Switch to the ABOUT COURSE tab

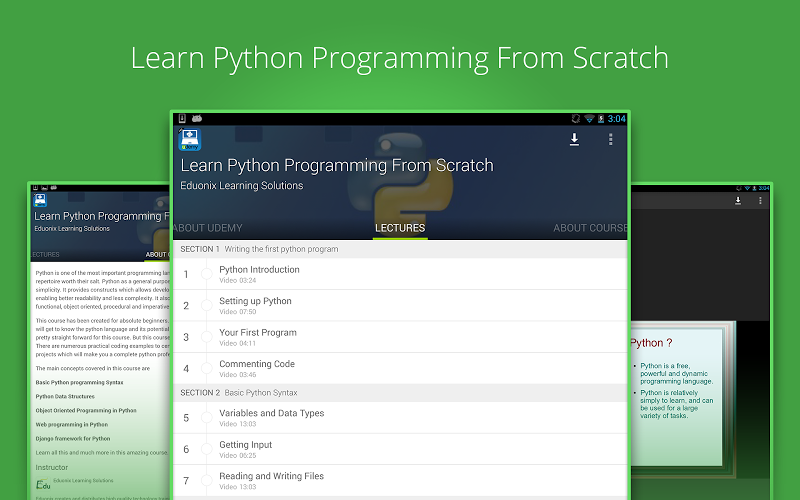(x=590, y=228)
